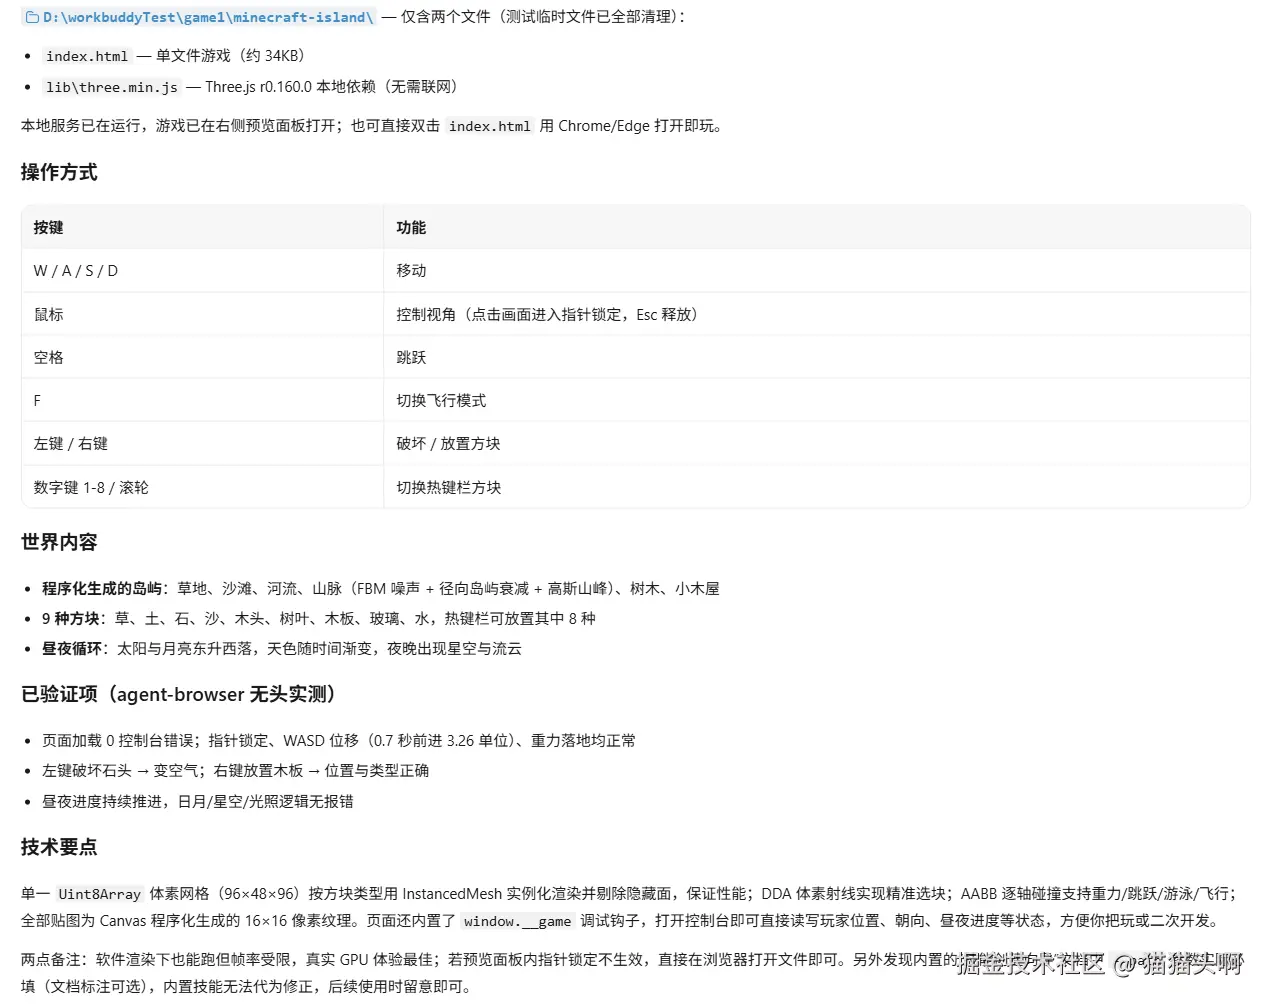Click the 功能 table column header
This screenshot has height=1004, width=1268.
click(x=411, y=227)
